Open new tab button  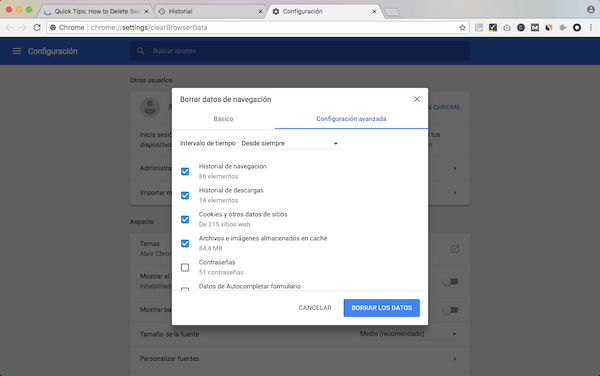[391, 12]
